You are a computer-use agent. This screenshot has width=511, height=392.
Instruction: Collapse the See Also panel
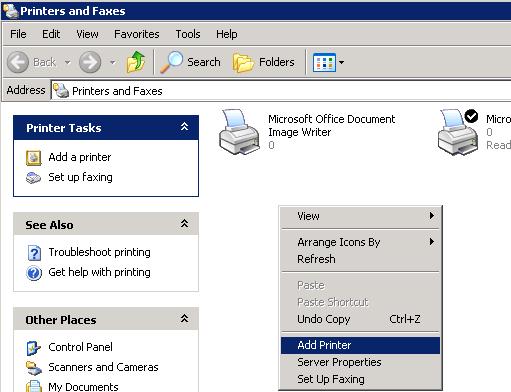pos(184,223)
